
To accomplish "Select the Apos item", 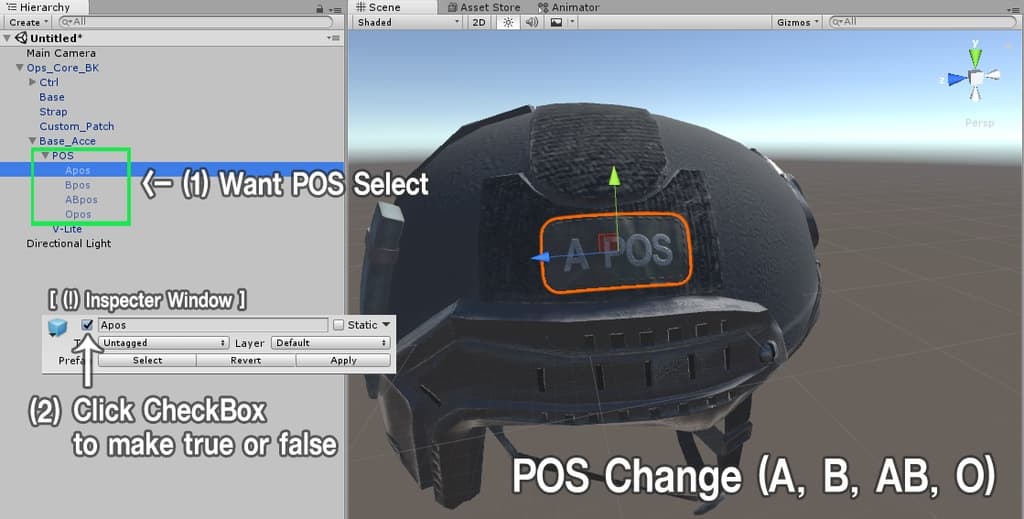I will click(78, 170).
